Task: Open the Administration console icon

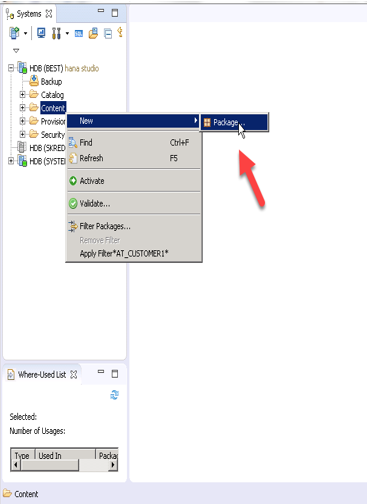Action: pyautogui.click(x=41, y=33)
